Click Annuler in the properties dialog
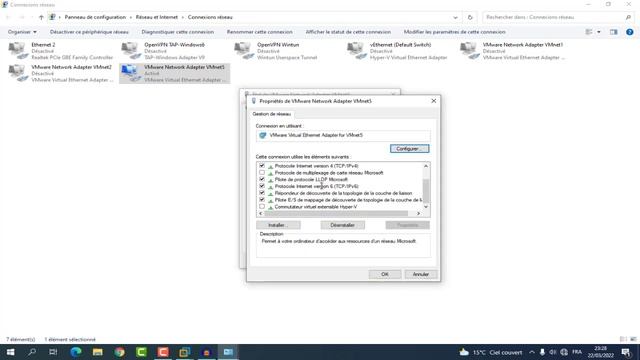Image resolution: width=640 pixels, height=360 pixels. tap(420, 274)
